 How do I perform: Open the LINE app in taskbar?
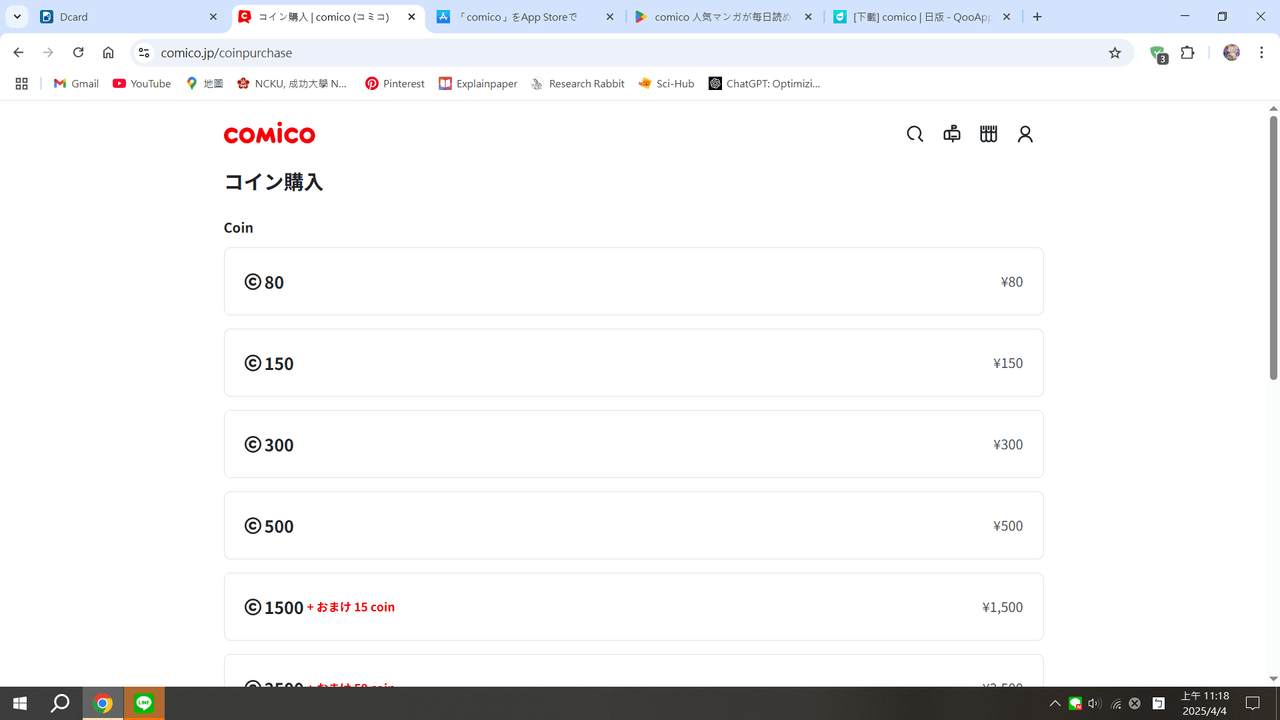click(x=144, y=703)
